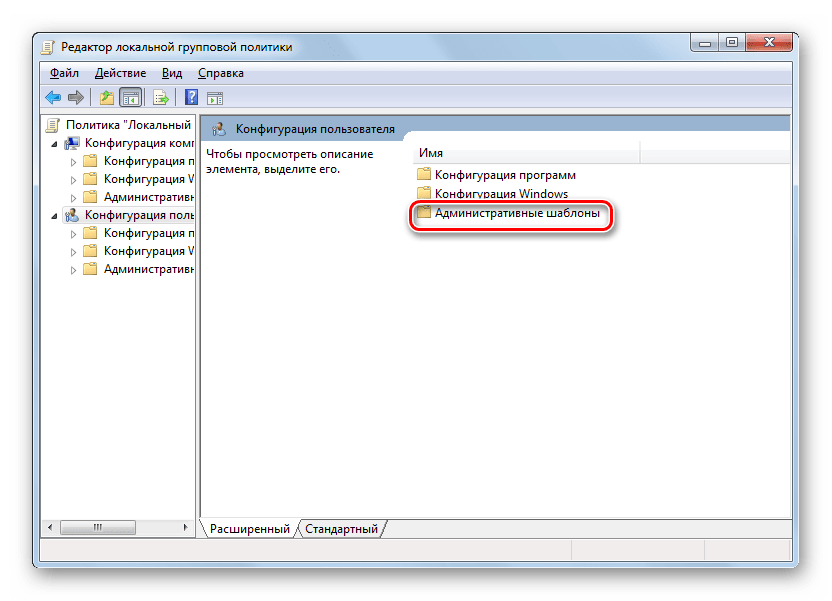Click the computer icon of Конфигурация комп

[72, 143]
